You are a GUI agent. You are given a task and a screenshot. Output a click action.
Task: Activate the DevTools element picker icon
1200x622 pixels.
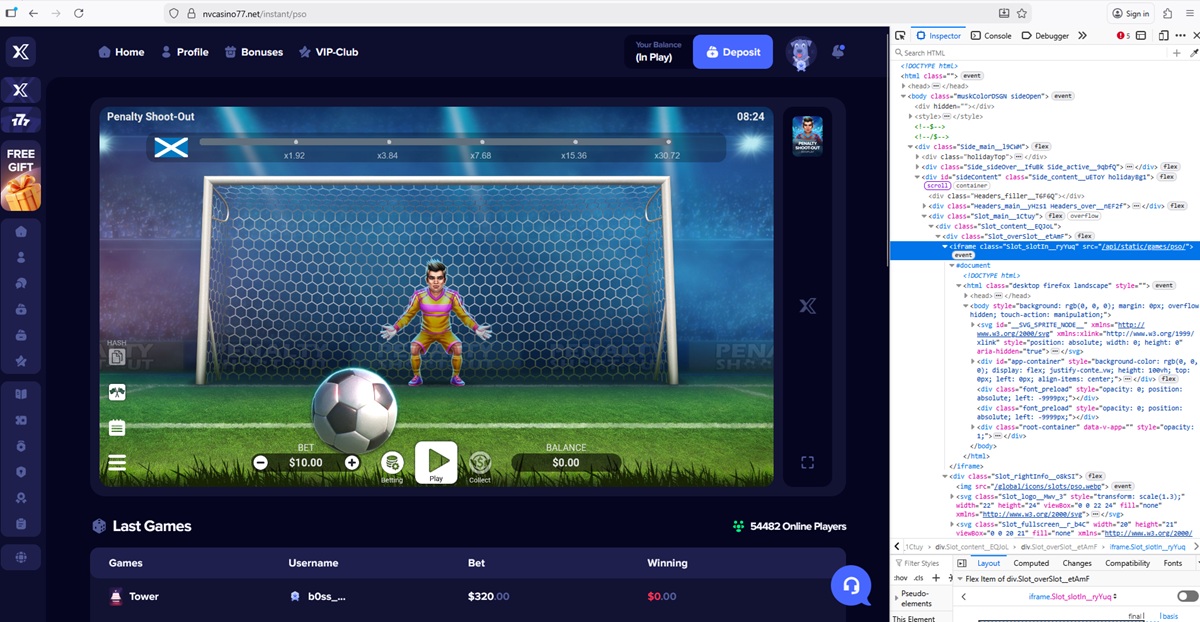900,35
